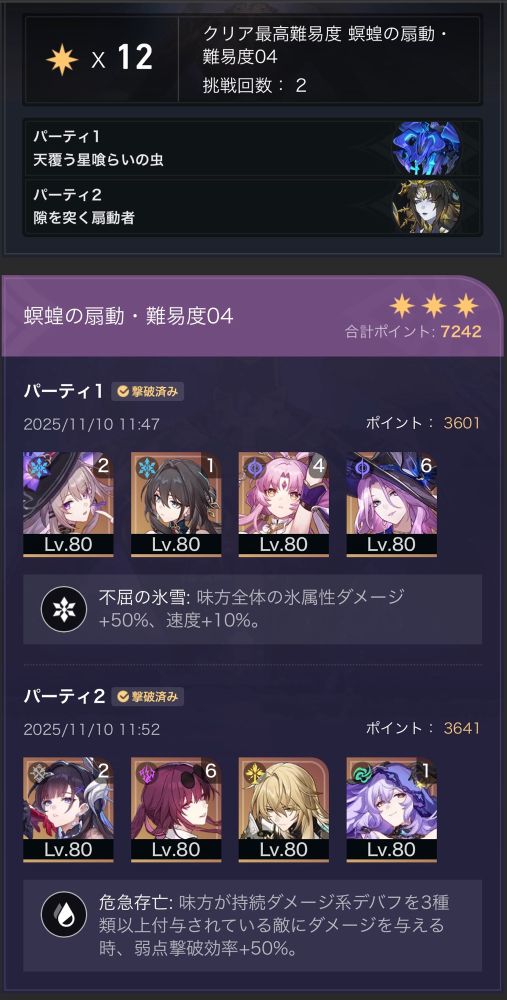Select the purple-veiled wind character portrait
The width and height of the screenshot is (507, 1000).
pyautogui.click(x=392, y=809)
